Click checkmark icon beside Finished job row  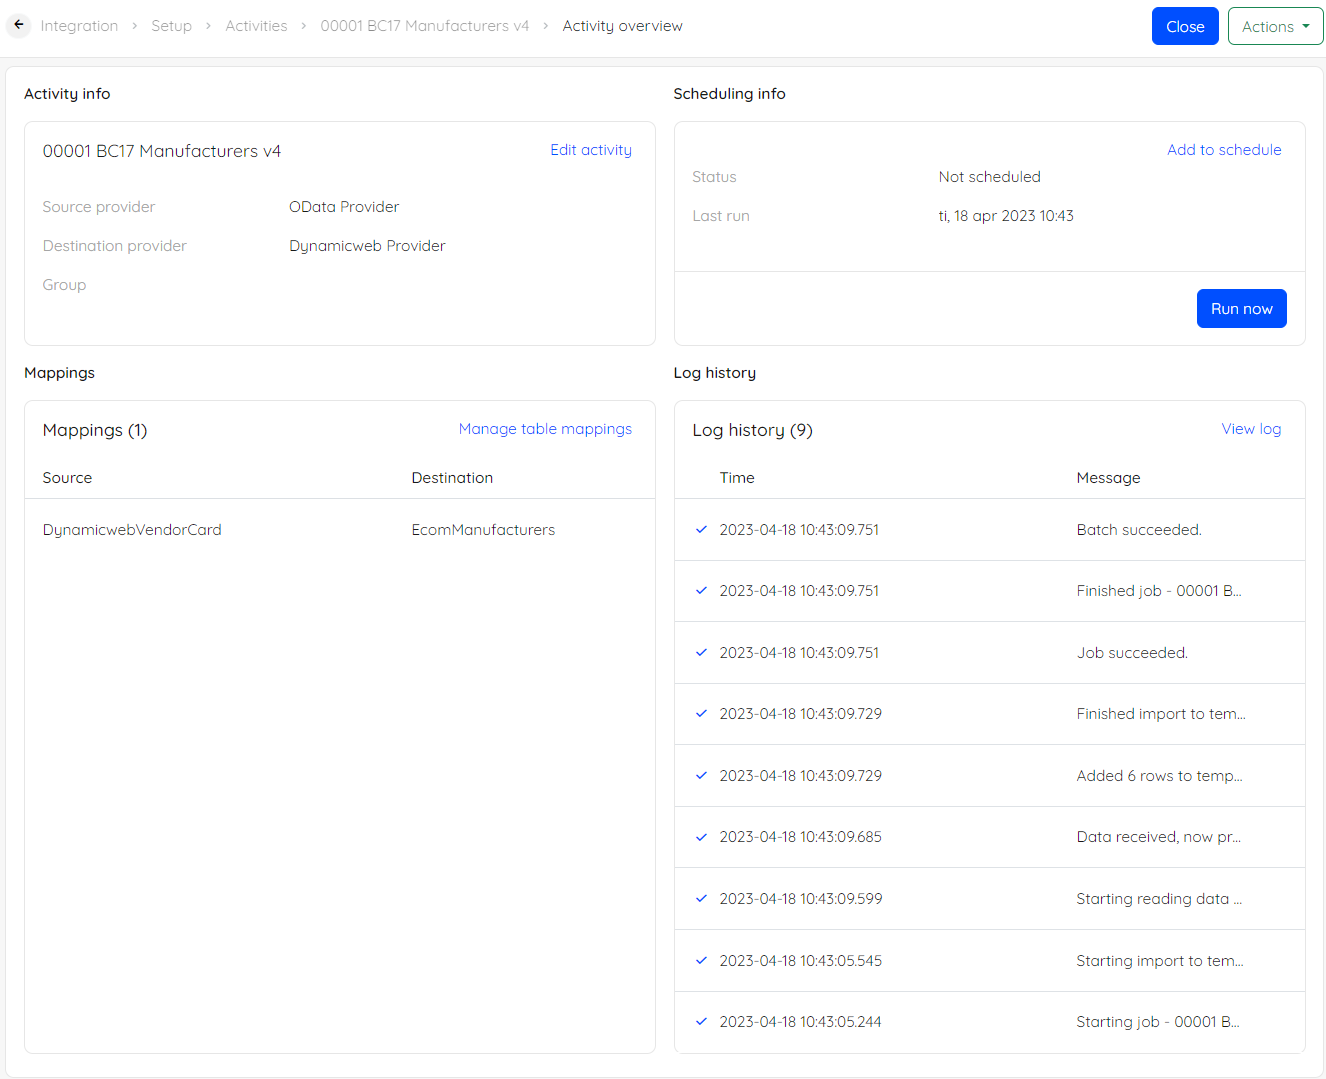tap(701, 591)
